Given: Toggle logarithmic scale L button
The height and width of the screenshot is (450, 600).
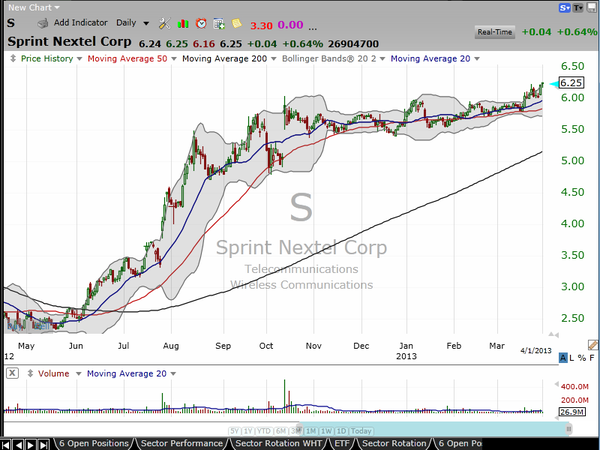Looking at the screenshot, I should pyautogui.click(x=572, y=358).
